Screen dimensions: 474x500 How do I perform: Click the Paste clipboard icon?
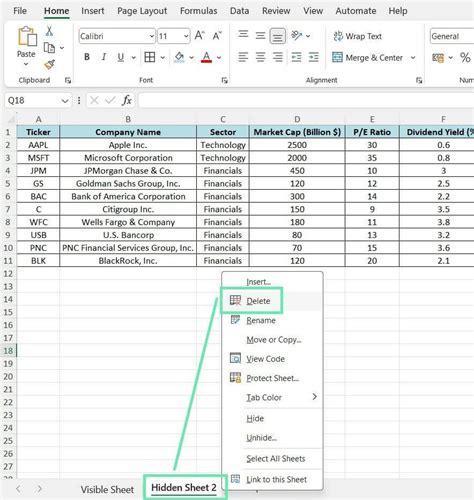point(27,36)
